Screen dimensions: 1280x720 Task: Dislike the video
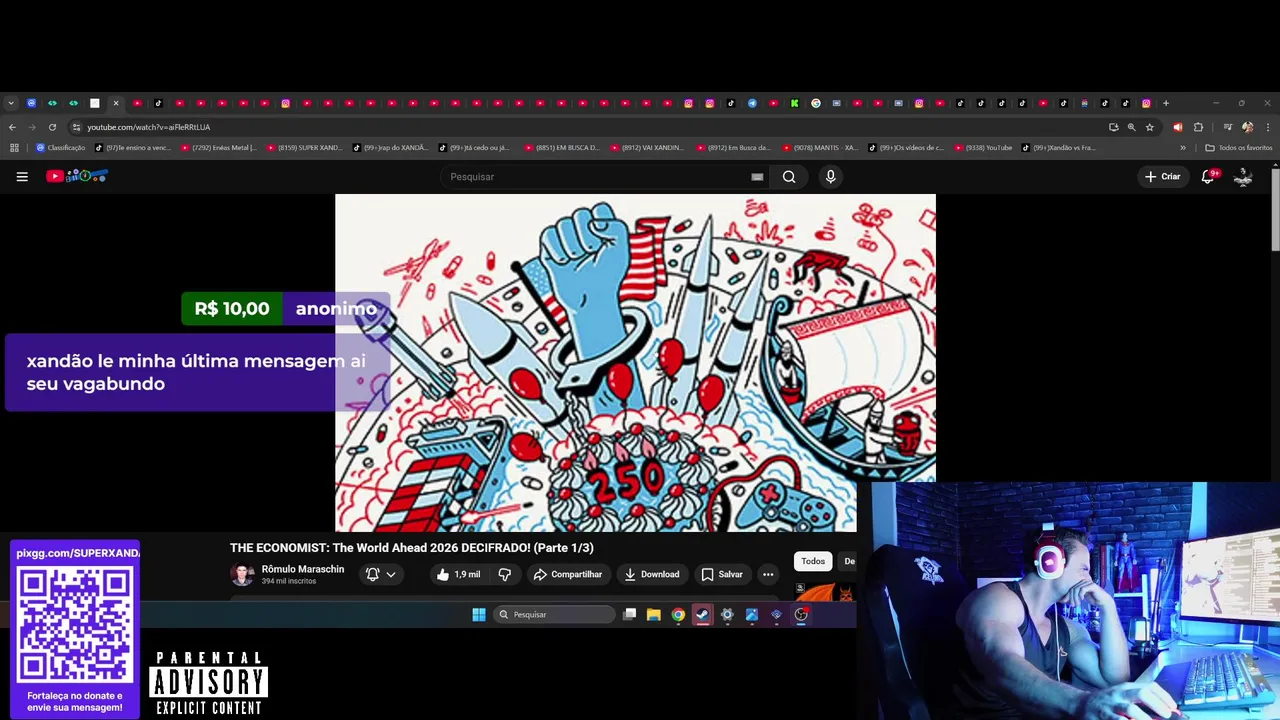tap(504, 574)
